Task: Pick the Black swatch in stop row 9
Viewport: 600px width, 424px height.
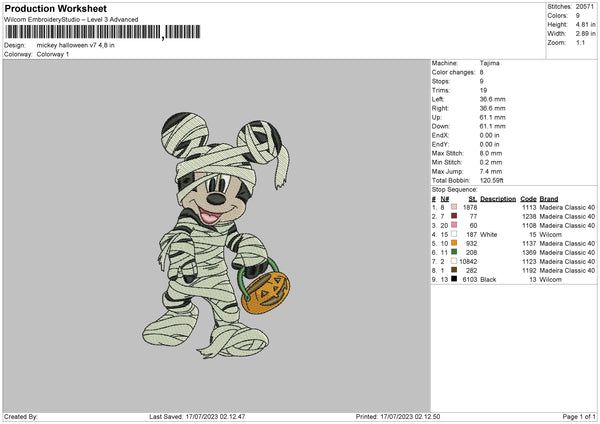Action: click(454, 279)
